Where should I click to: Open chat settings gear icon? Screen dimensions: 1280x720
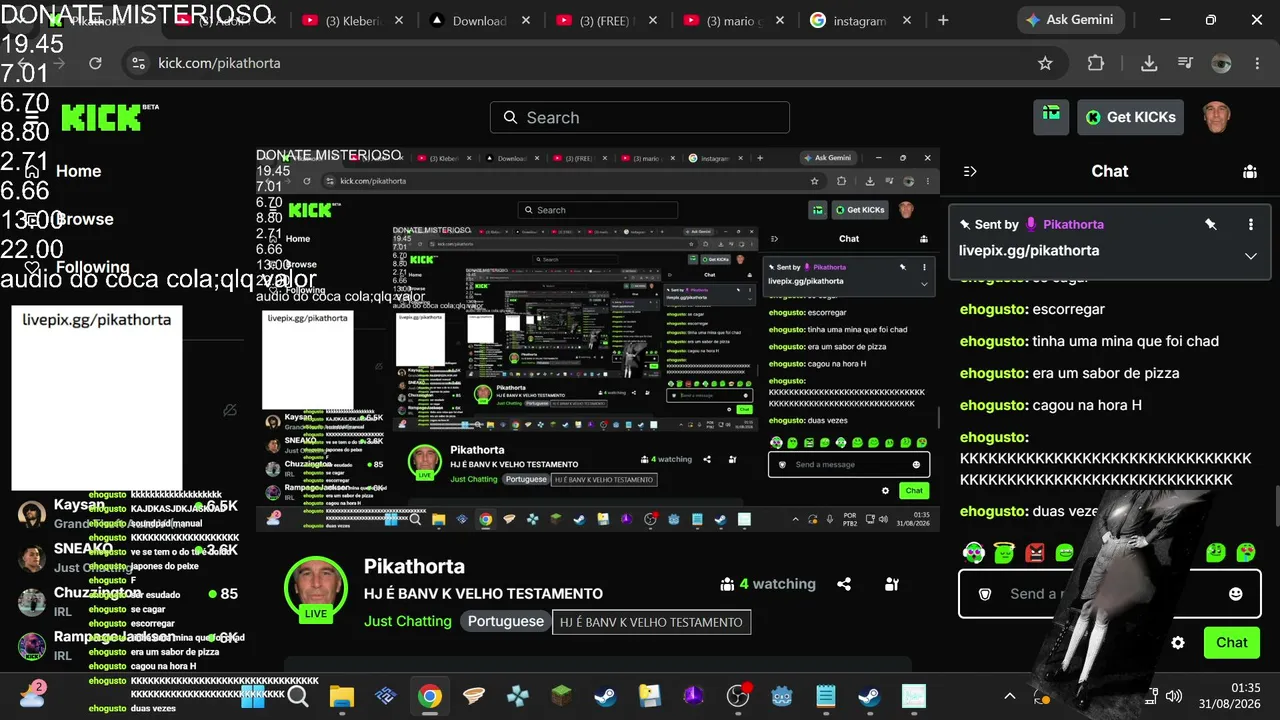(x=1178, y=643)
